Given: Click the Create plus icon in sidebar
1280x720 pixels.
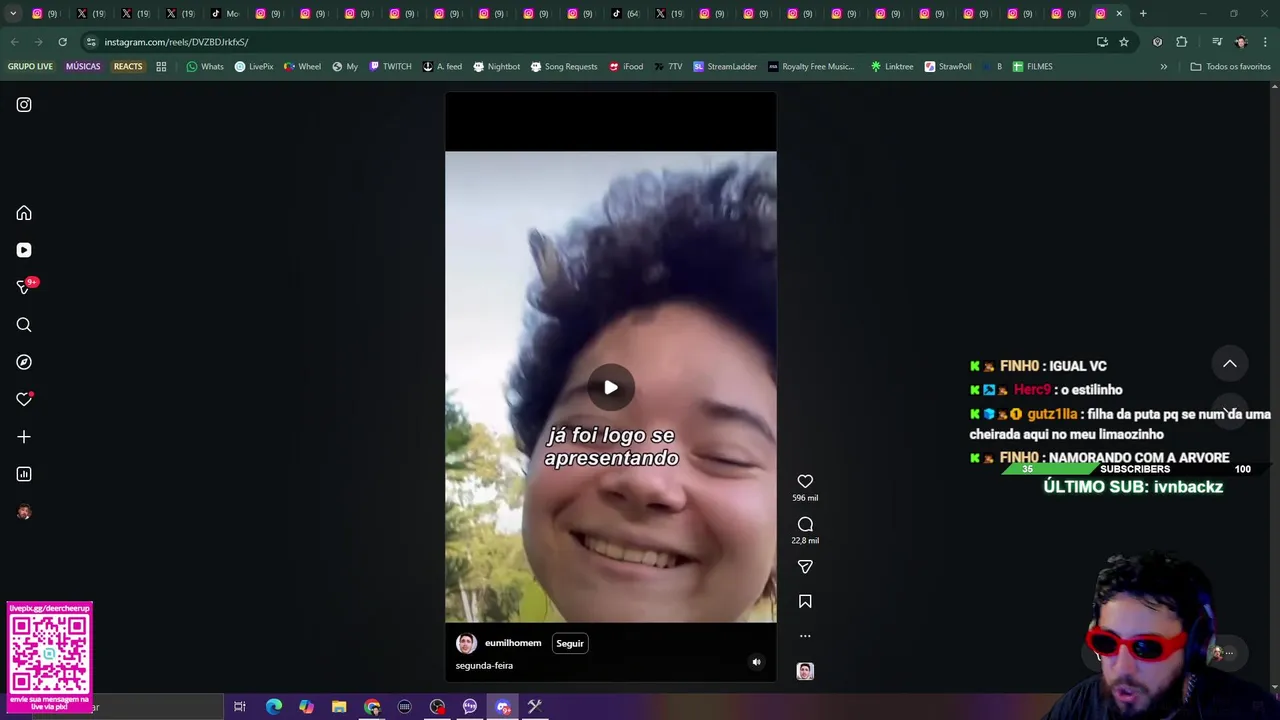Looking at the screenshot, I should pyautogui.click(x=24, y=437).
